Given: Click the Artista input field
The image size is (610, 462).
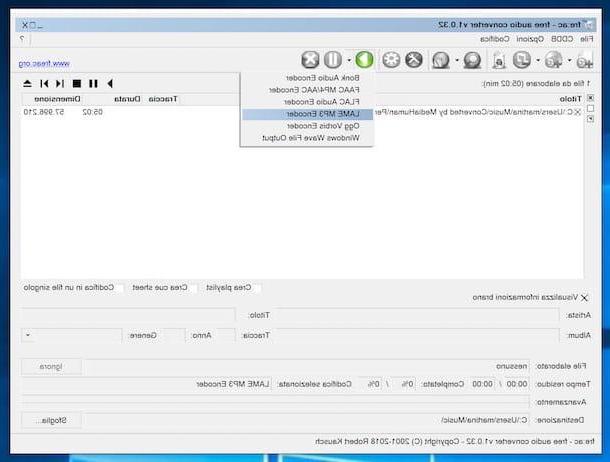Looking at the screenshot, I should (417, 315).
